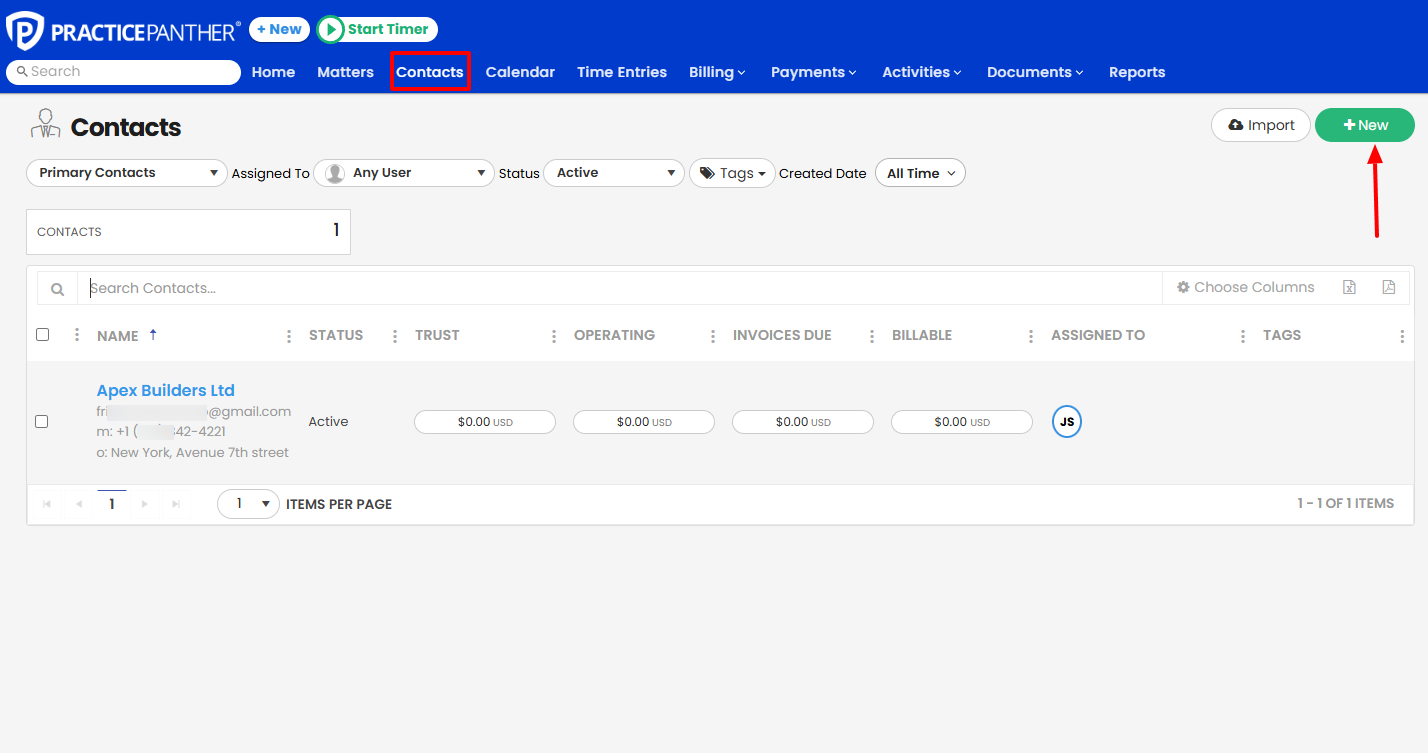The height and width of the screenshot is (753, 1428).
Task: Open the Calendar tab
Action: [x=520, y=71]
